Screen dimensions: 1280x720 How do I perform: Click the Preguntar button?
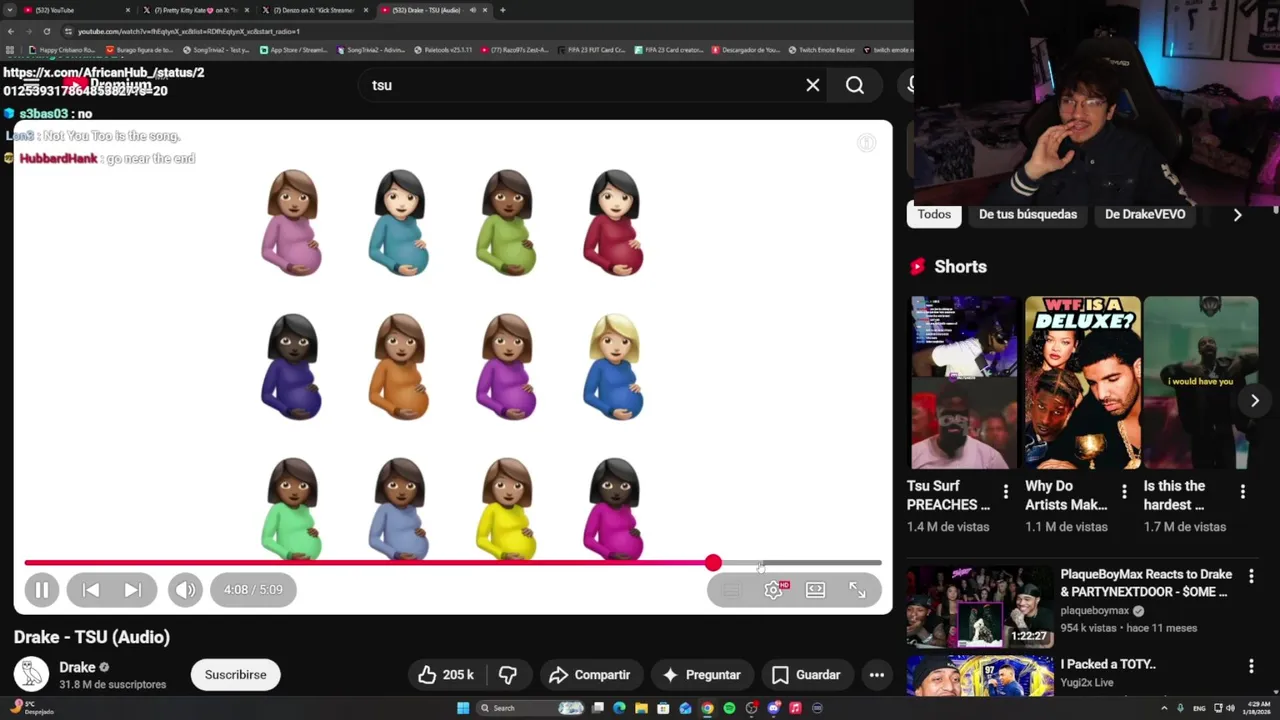pos(702,675)
